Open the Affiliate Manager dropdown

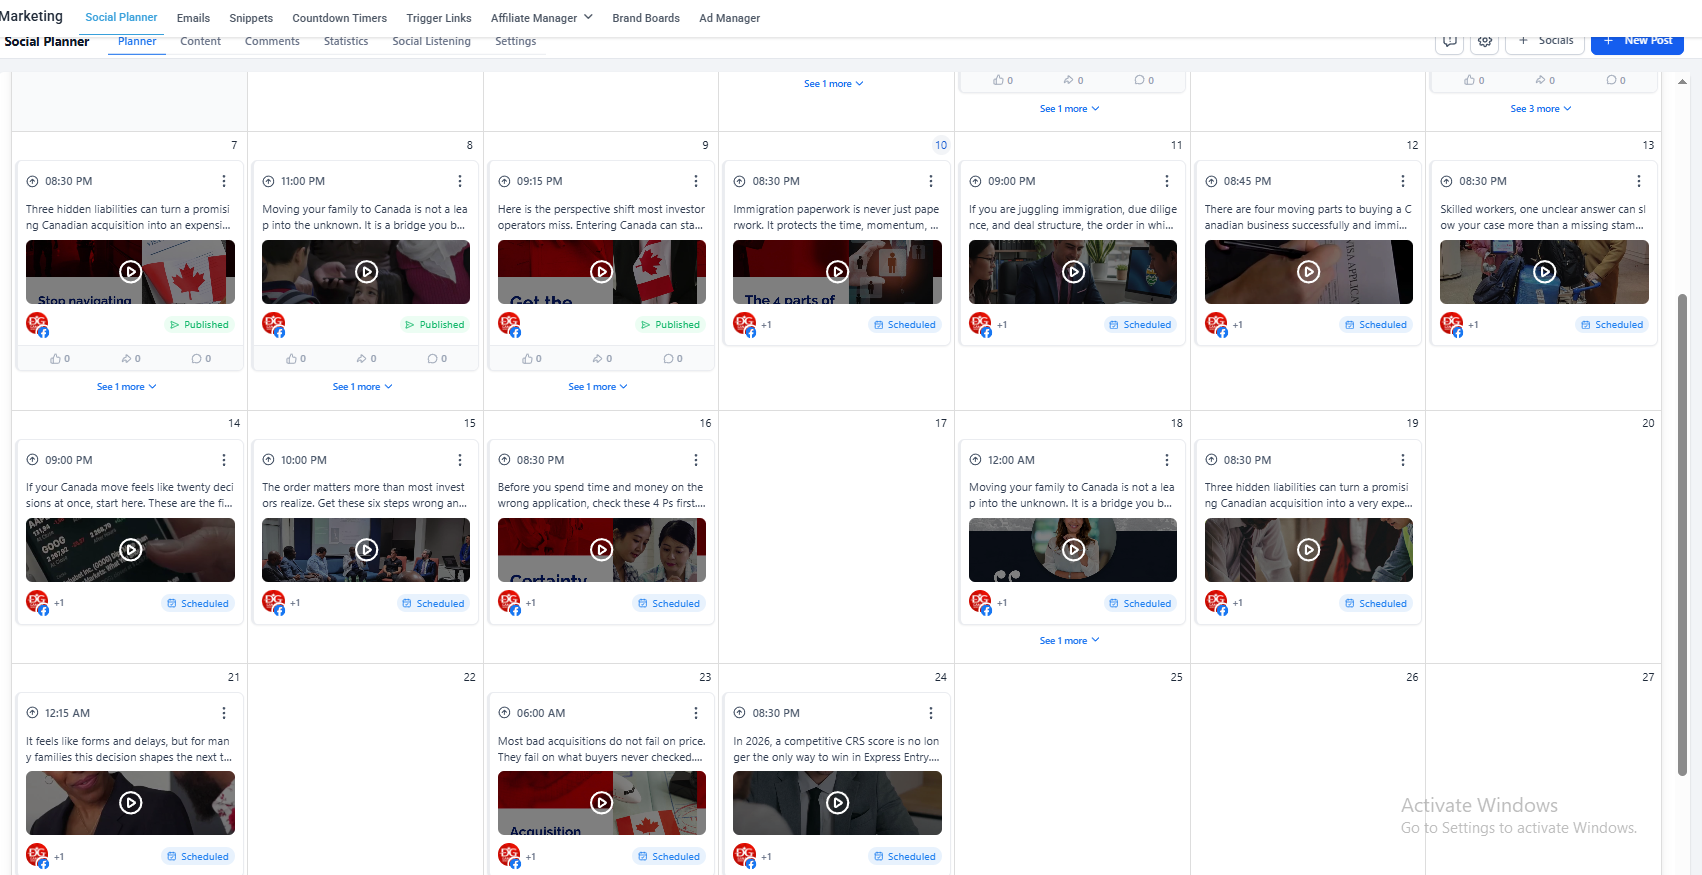[542, 18]
